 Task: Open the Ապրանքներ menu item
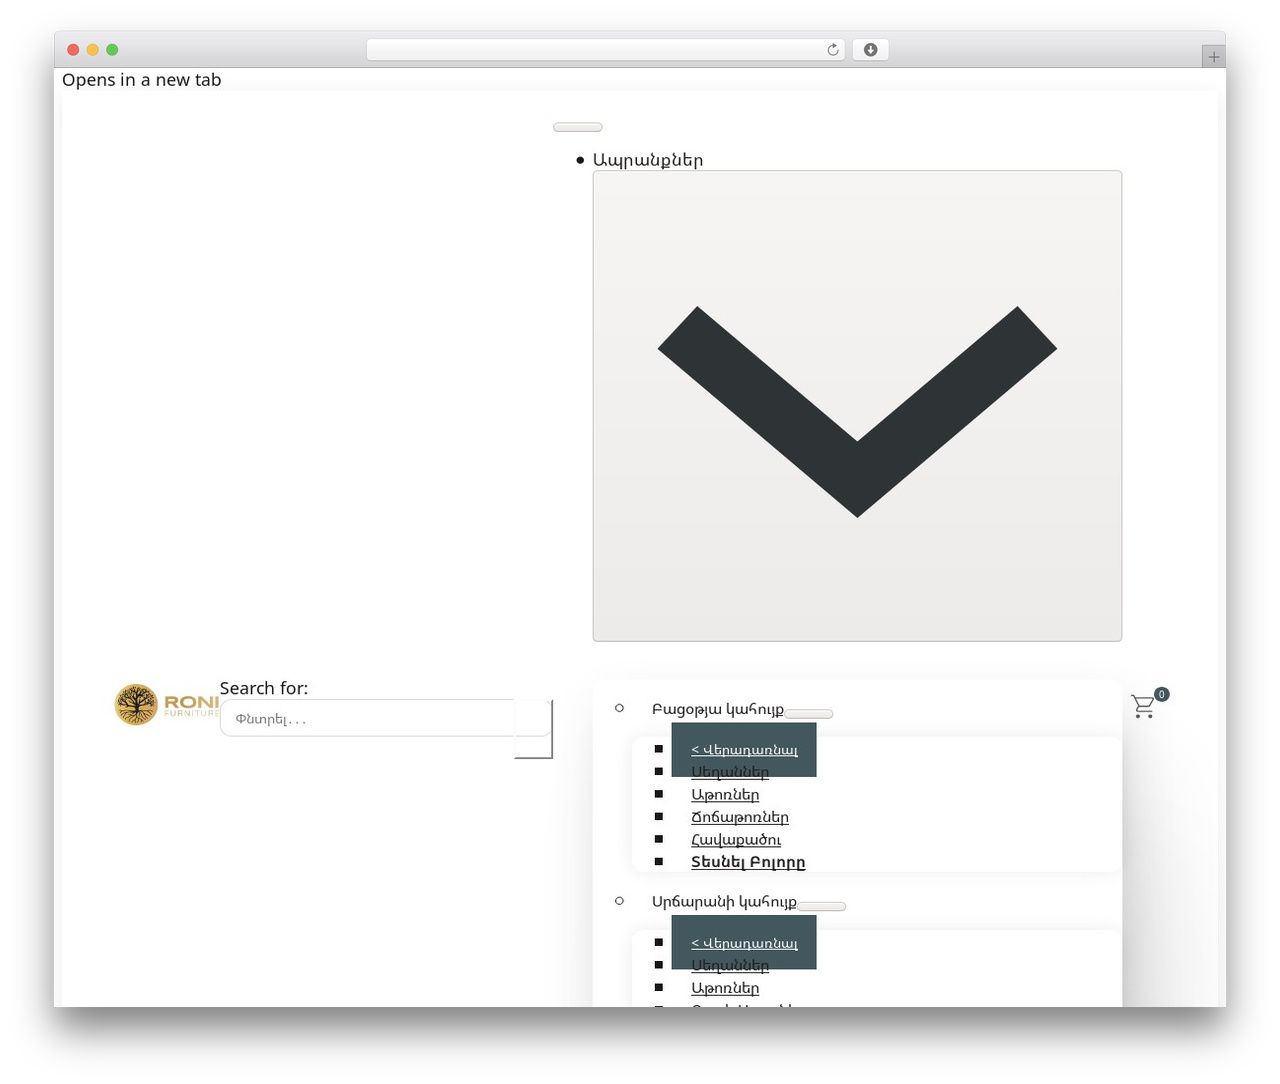[648, 160]
